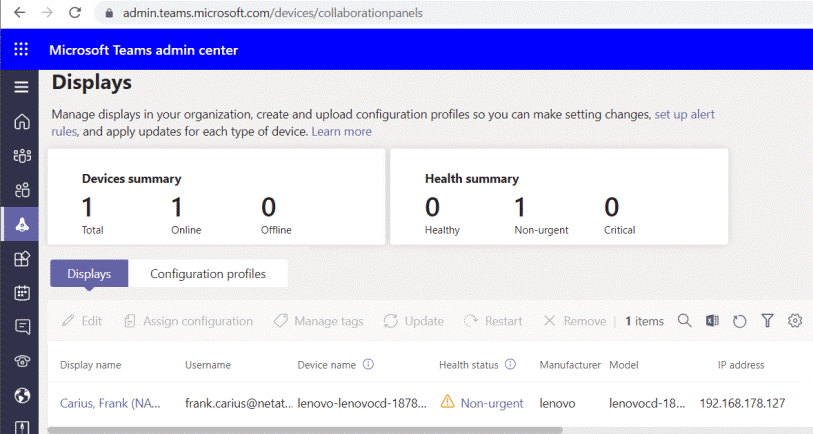
Task: Switch to Configuration profiles tab
Action: coord(208,273)
